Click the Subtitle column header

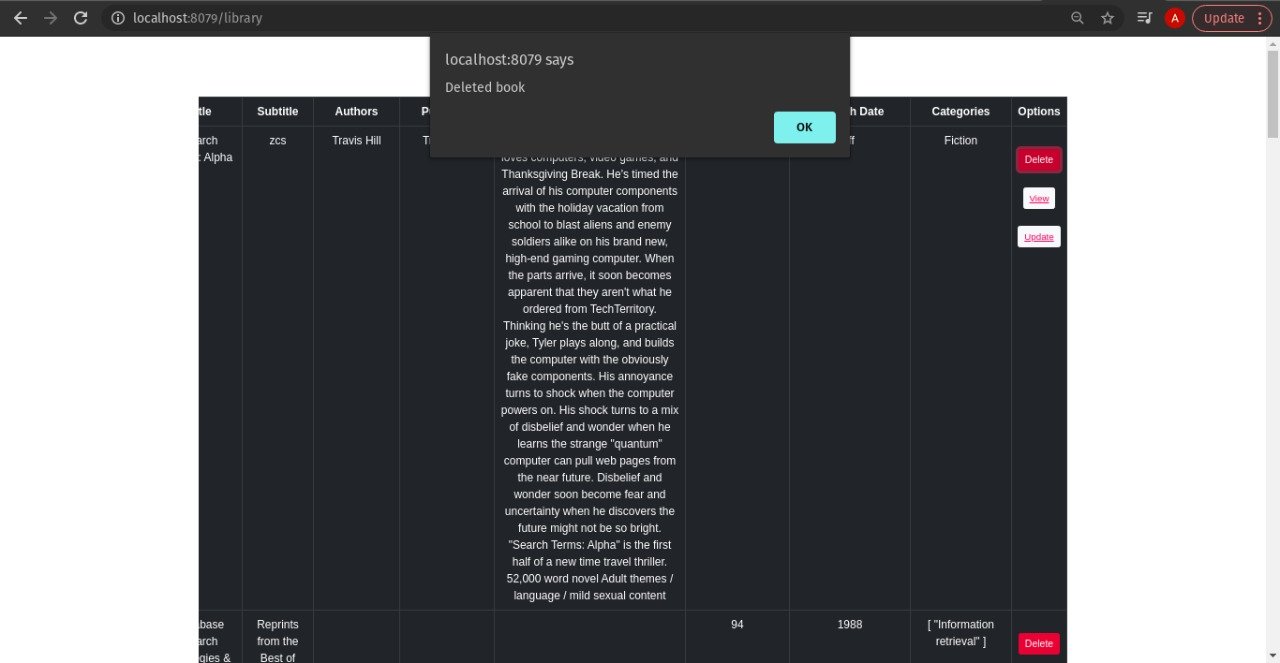[277, 111]
